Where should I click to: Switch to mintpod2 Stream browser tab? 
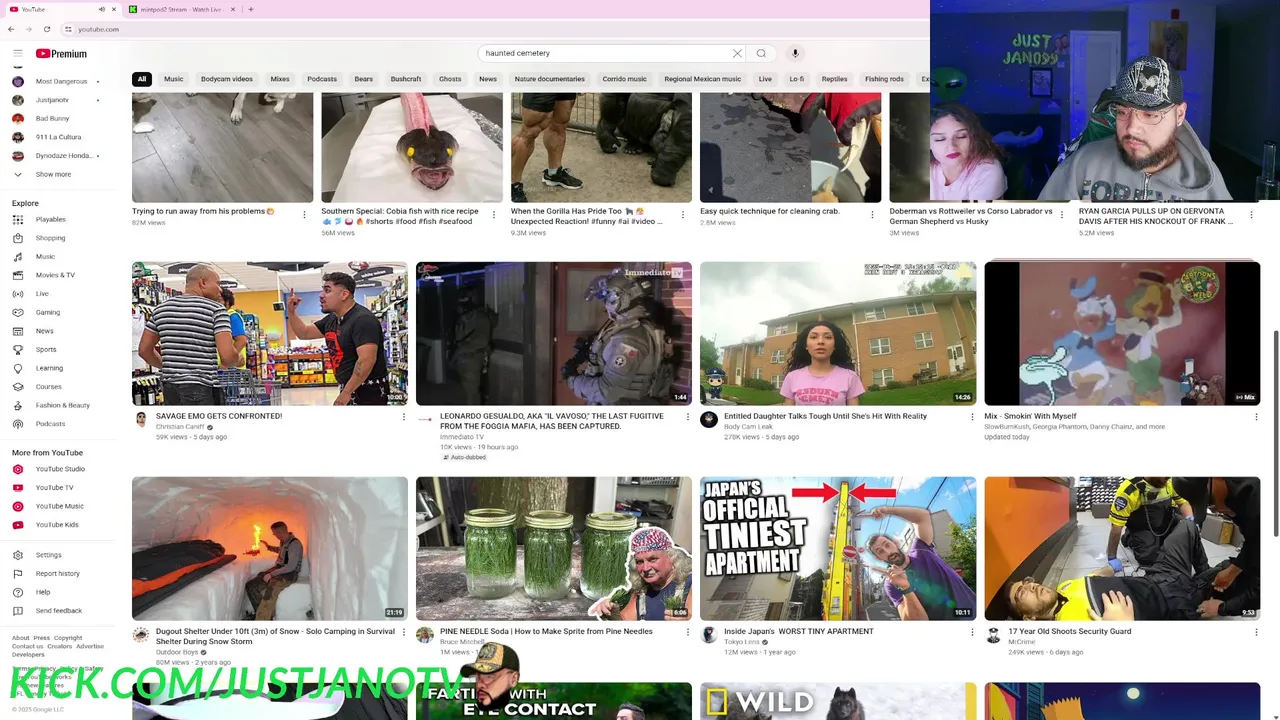point(180,9)
